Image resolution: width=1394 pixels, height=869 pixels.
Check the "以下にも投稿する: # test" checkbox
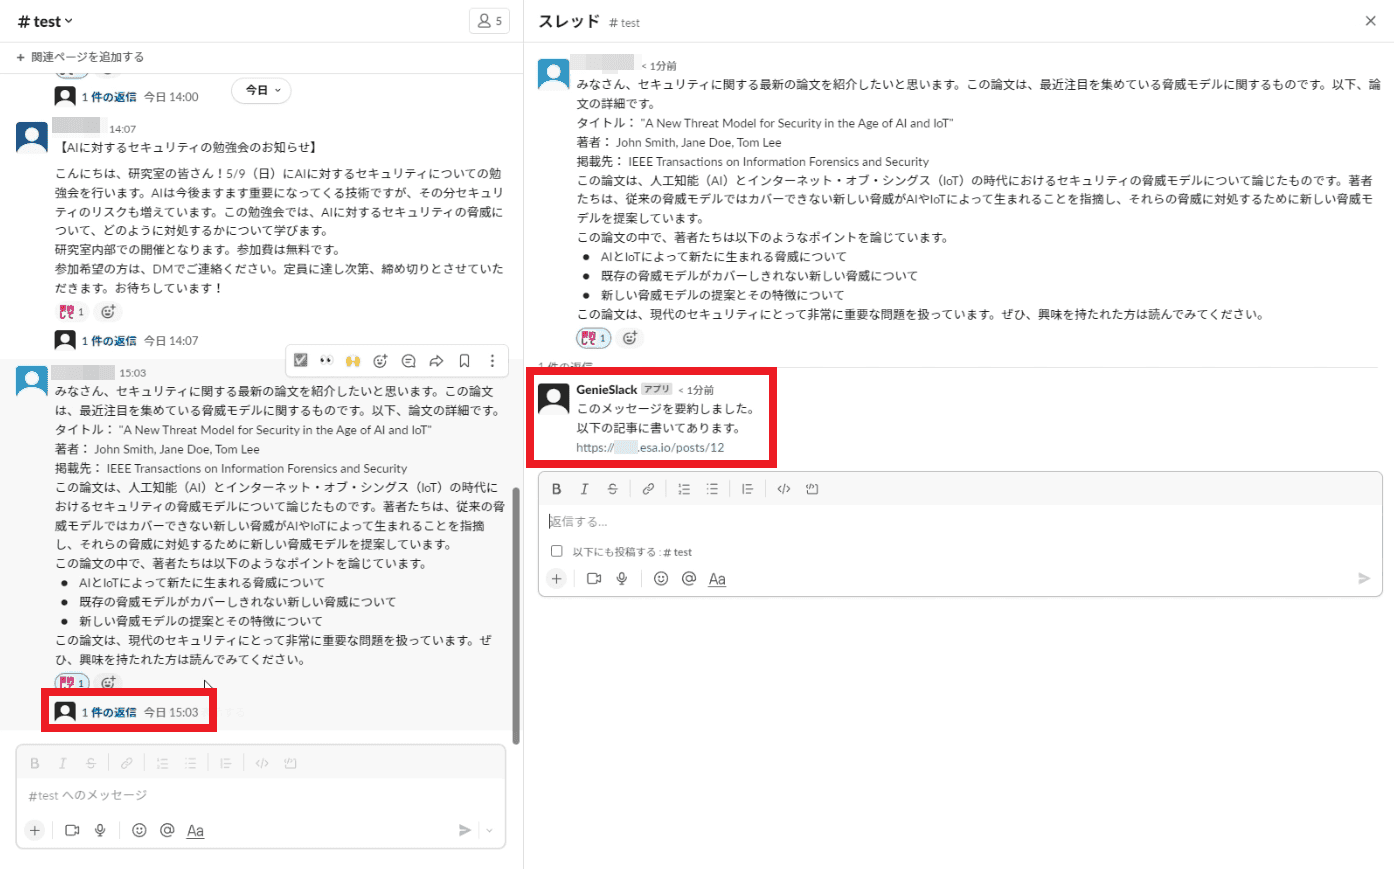[x=557, y=551]
